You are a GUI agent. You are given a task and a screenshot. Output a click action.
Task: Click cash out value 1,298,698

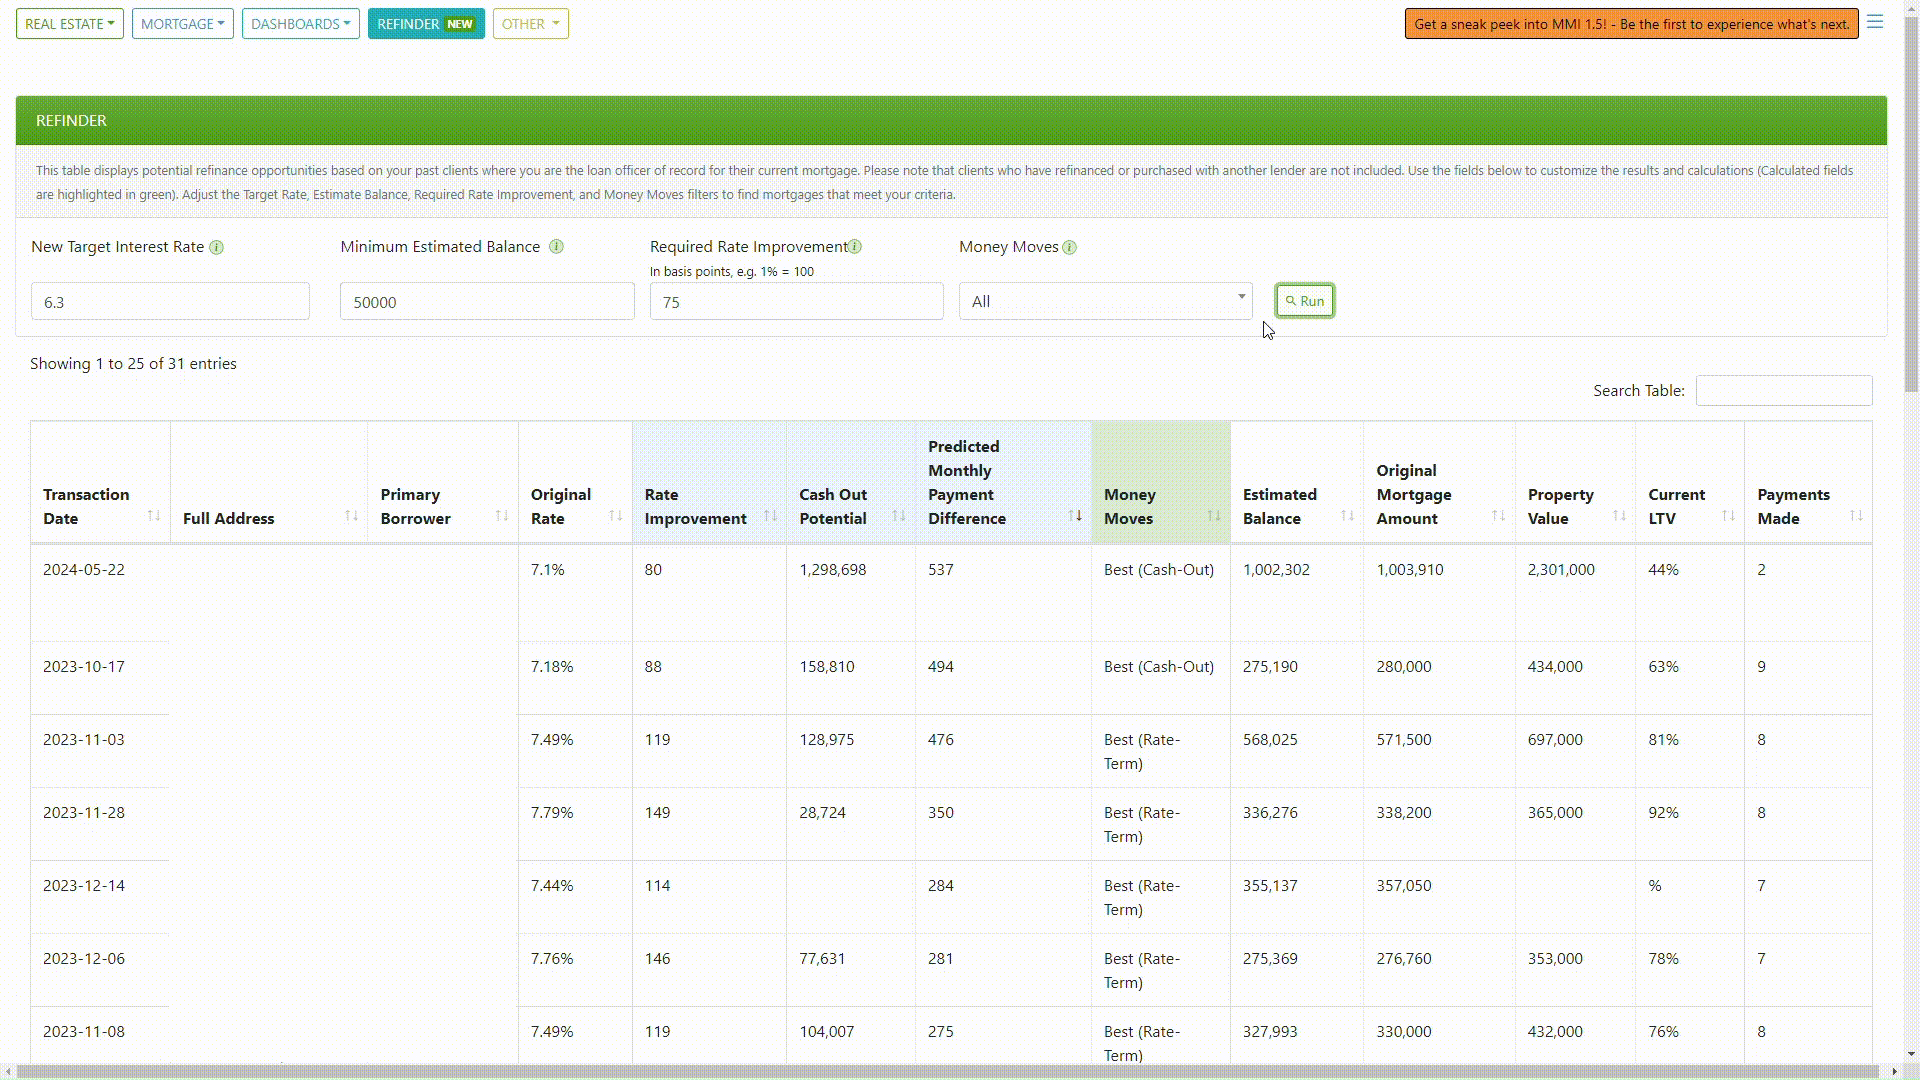pos(833,570)
